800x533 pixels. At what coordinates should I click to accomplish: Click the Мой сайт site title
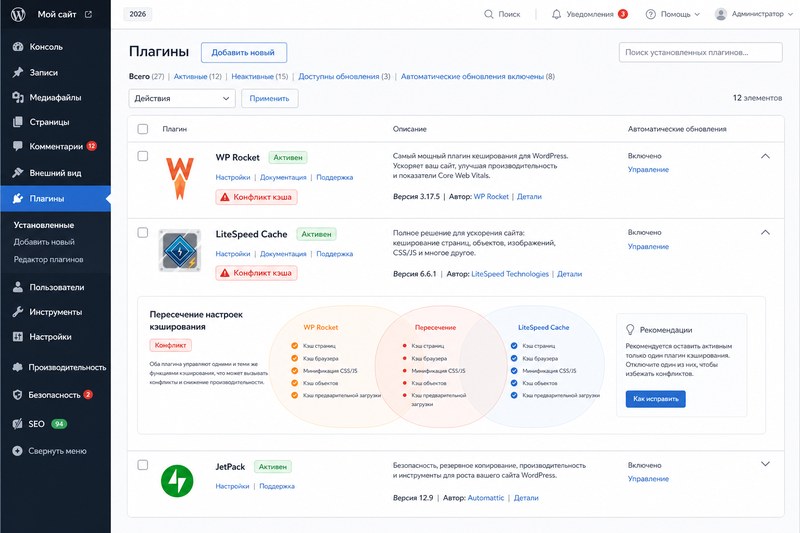click(57, 14)
